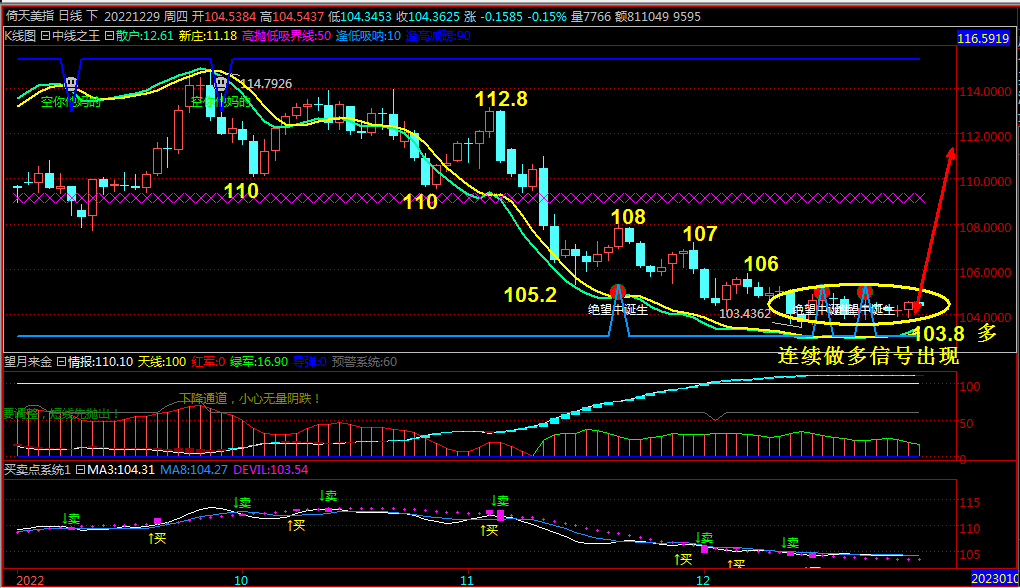
Task: Click the blue 116.5919 price axis marker
Action: (x=984, y=38)
